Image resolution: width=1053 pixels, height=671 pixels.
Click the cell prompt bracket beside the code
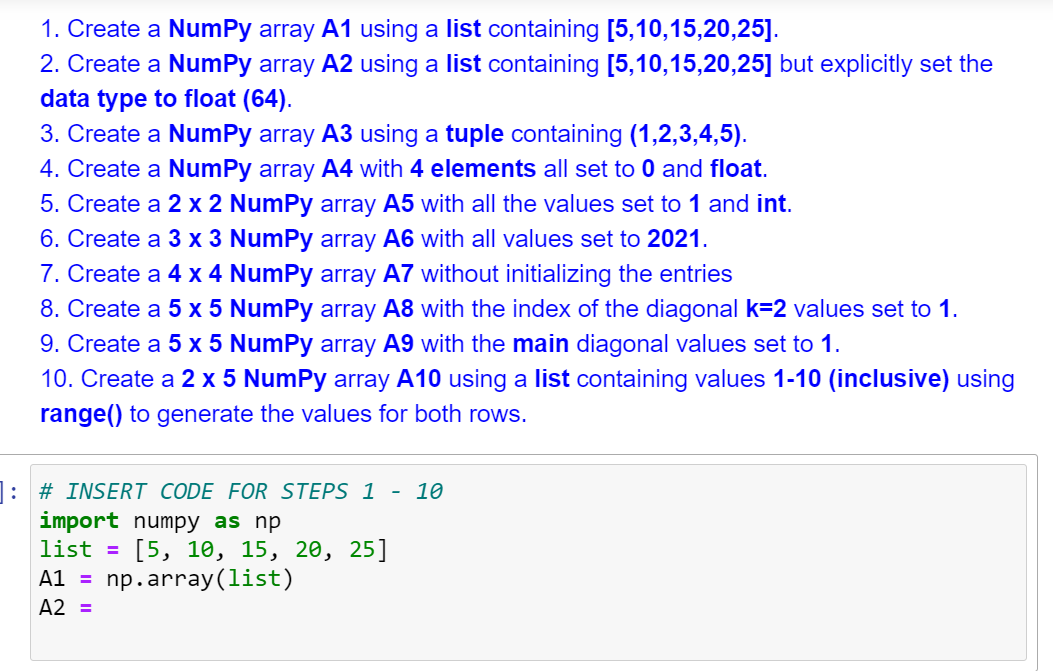9,492
